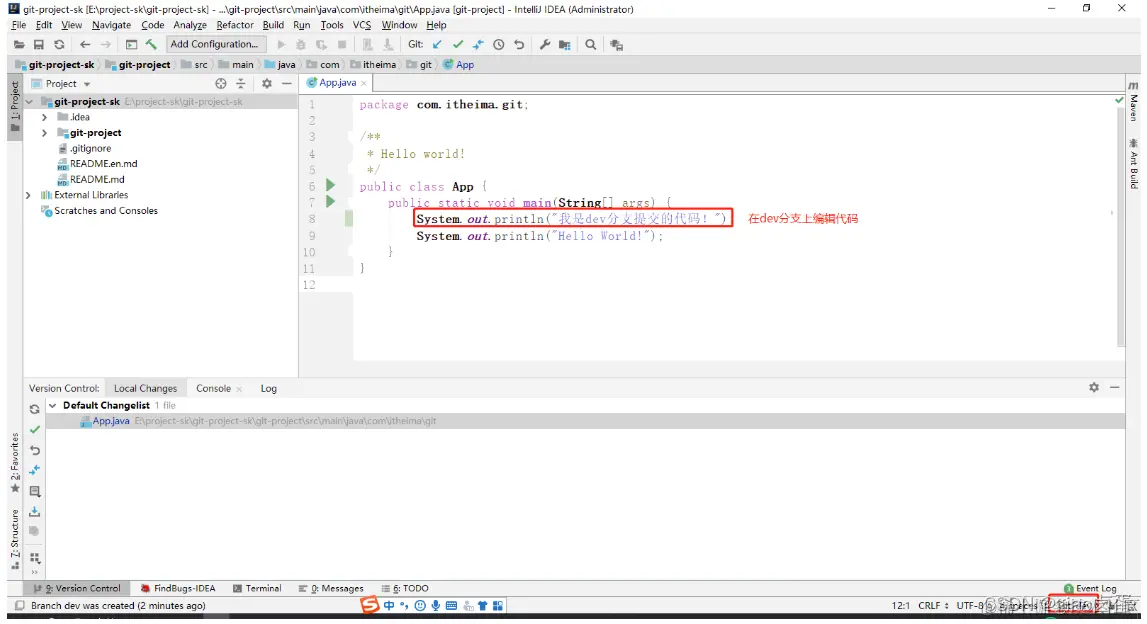Open the Event Log
This screenshot has height=624, width=1147.
point(1090,588)
